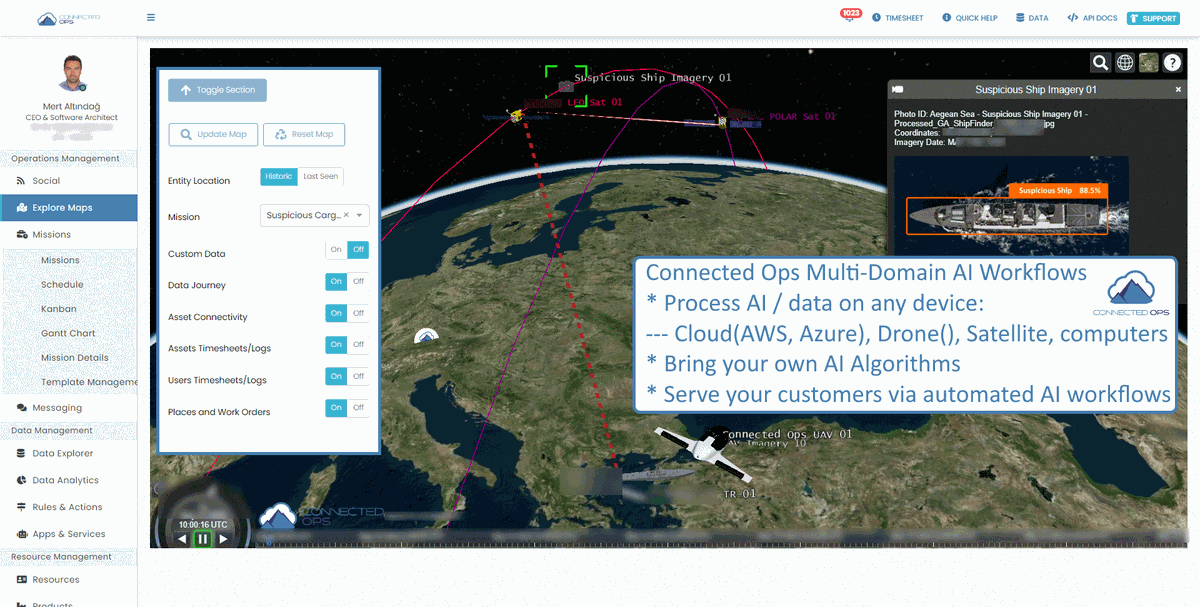Turn Data Journey off
Viewport: 1200px width, 607px height.
coord(358,281)
